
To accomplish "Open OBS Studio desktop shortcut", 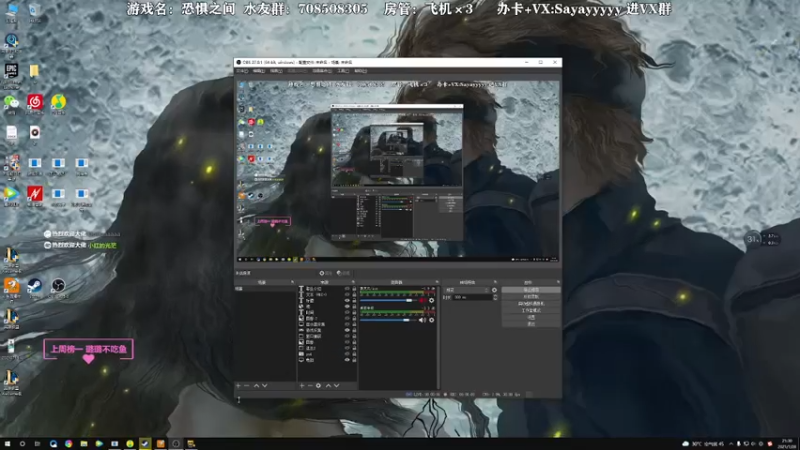I will click(58, 285).
